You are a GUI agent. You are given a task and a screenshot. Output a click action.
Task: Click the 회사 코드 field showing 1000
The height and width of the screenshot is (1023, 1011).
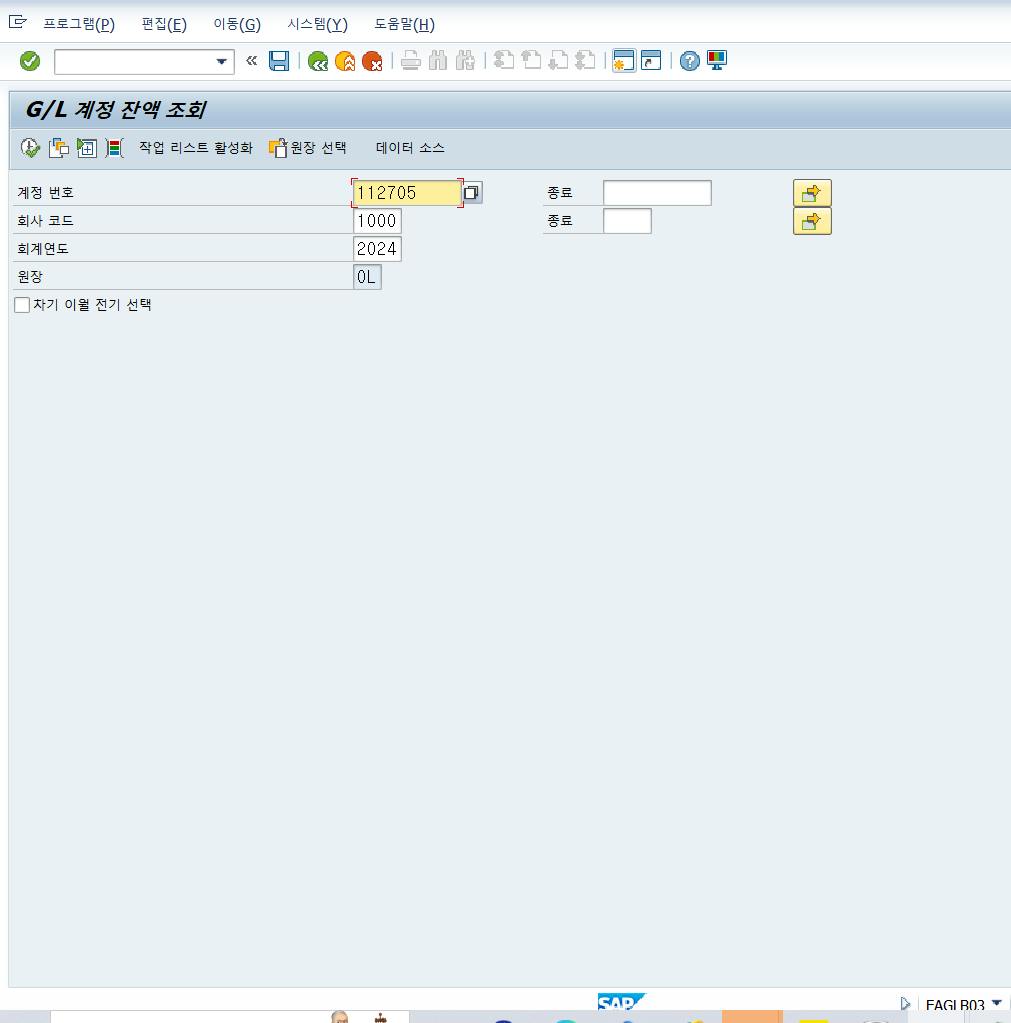[x=377, y=221]
